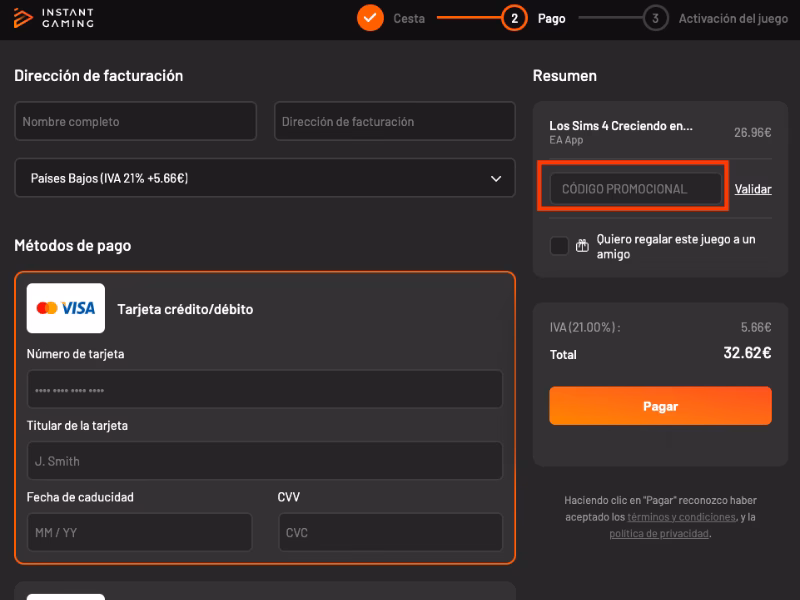Expand country list via chevron arrow
This screenshot has width=800, height=600.
tap(495, 179)
